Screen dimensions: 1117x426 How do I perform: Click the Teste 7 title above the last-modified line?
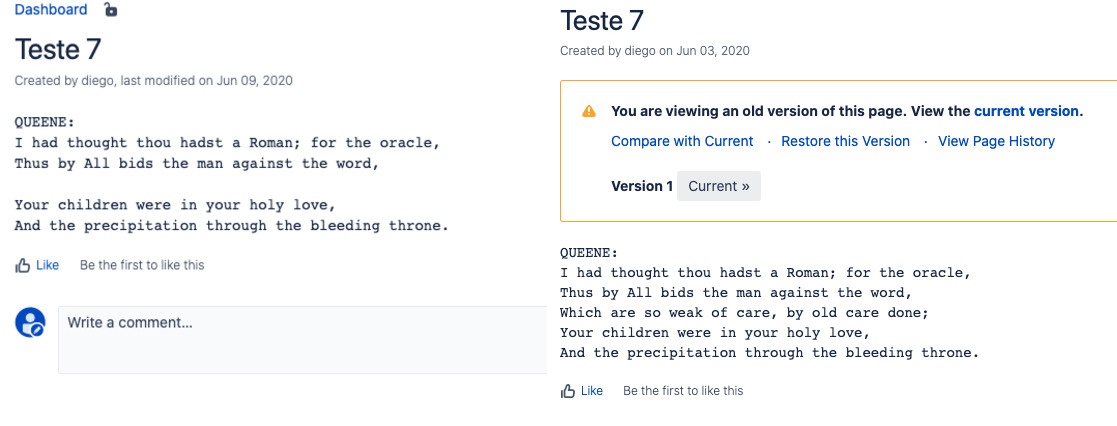[58, 49]
